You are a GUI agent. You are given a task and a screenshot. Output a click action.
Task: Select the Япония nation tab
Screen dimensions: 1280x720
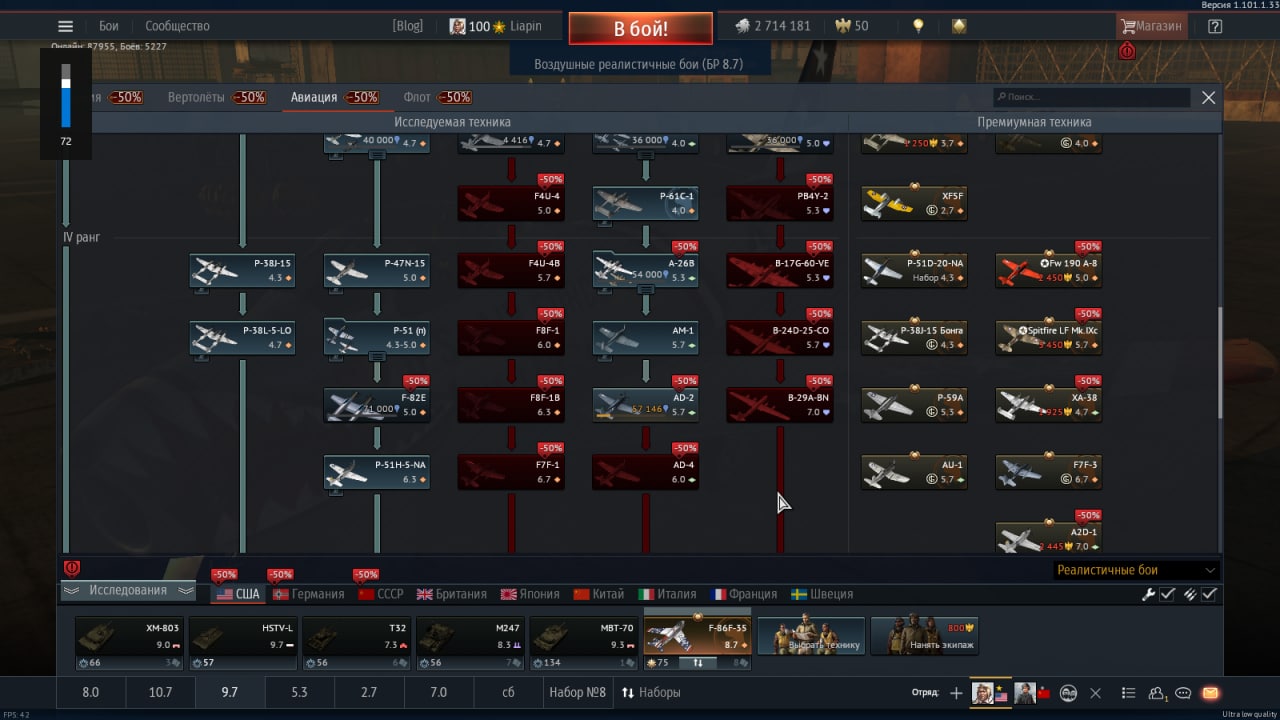click(530, 594)
